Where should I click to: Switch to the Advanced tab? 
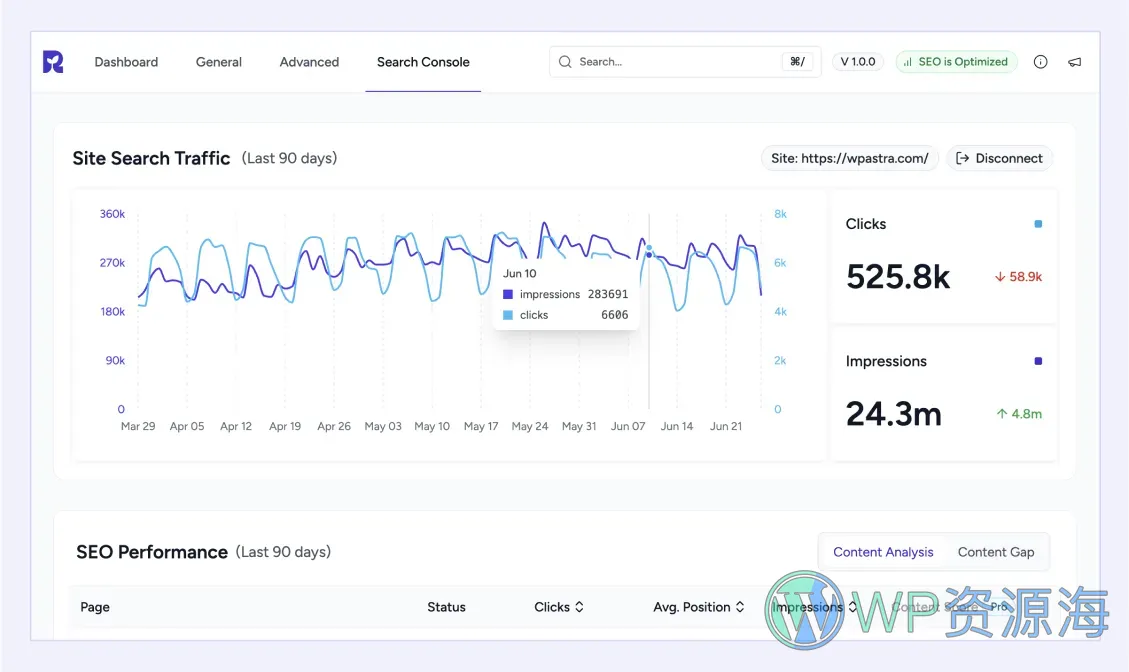pos(309,61)
